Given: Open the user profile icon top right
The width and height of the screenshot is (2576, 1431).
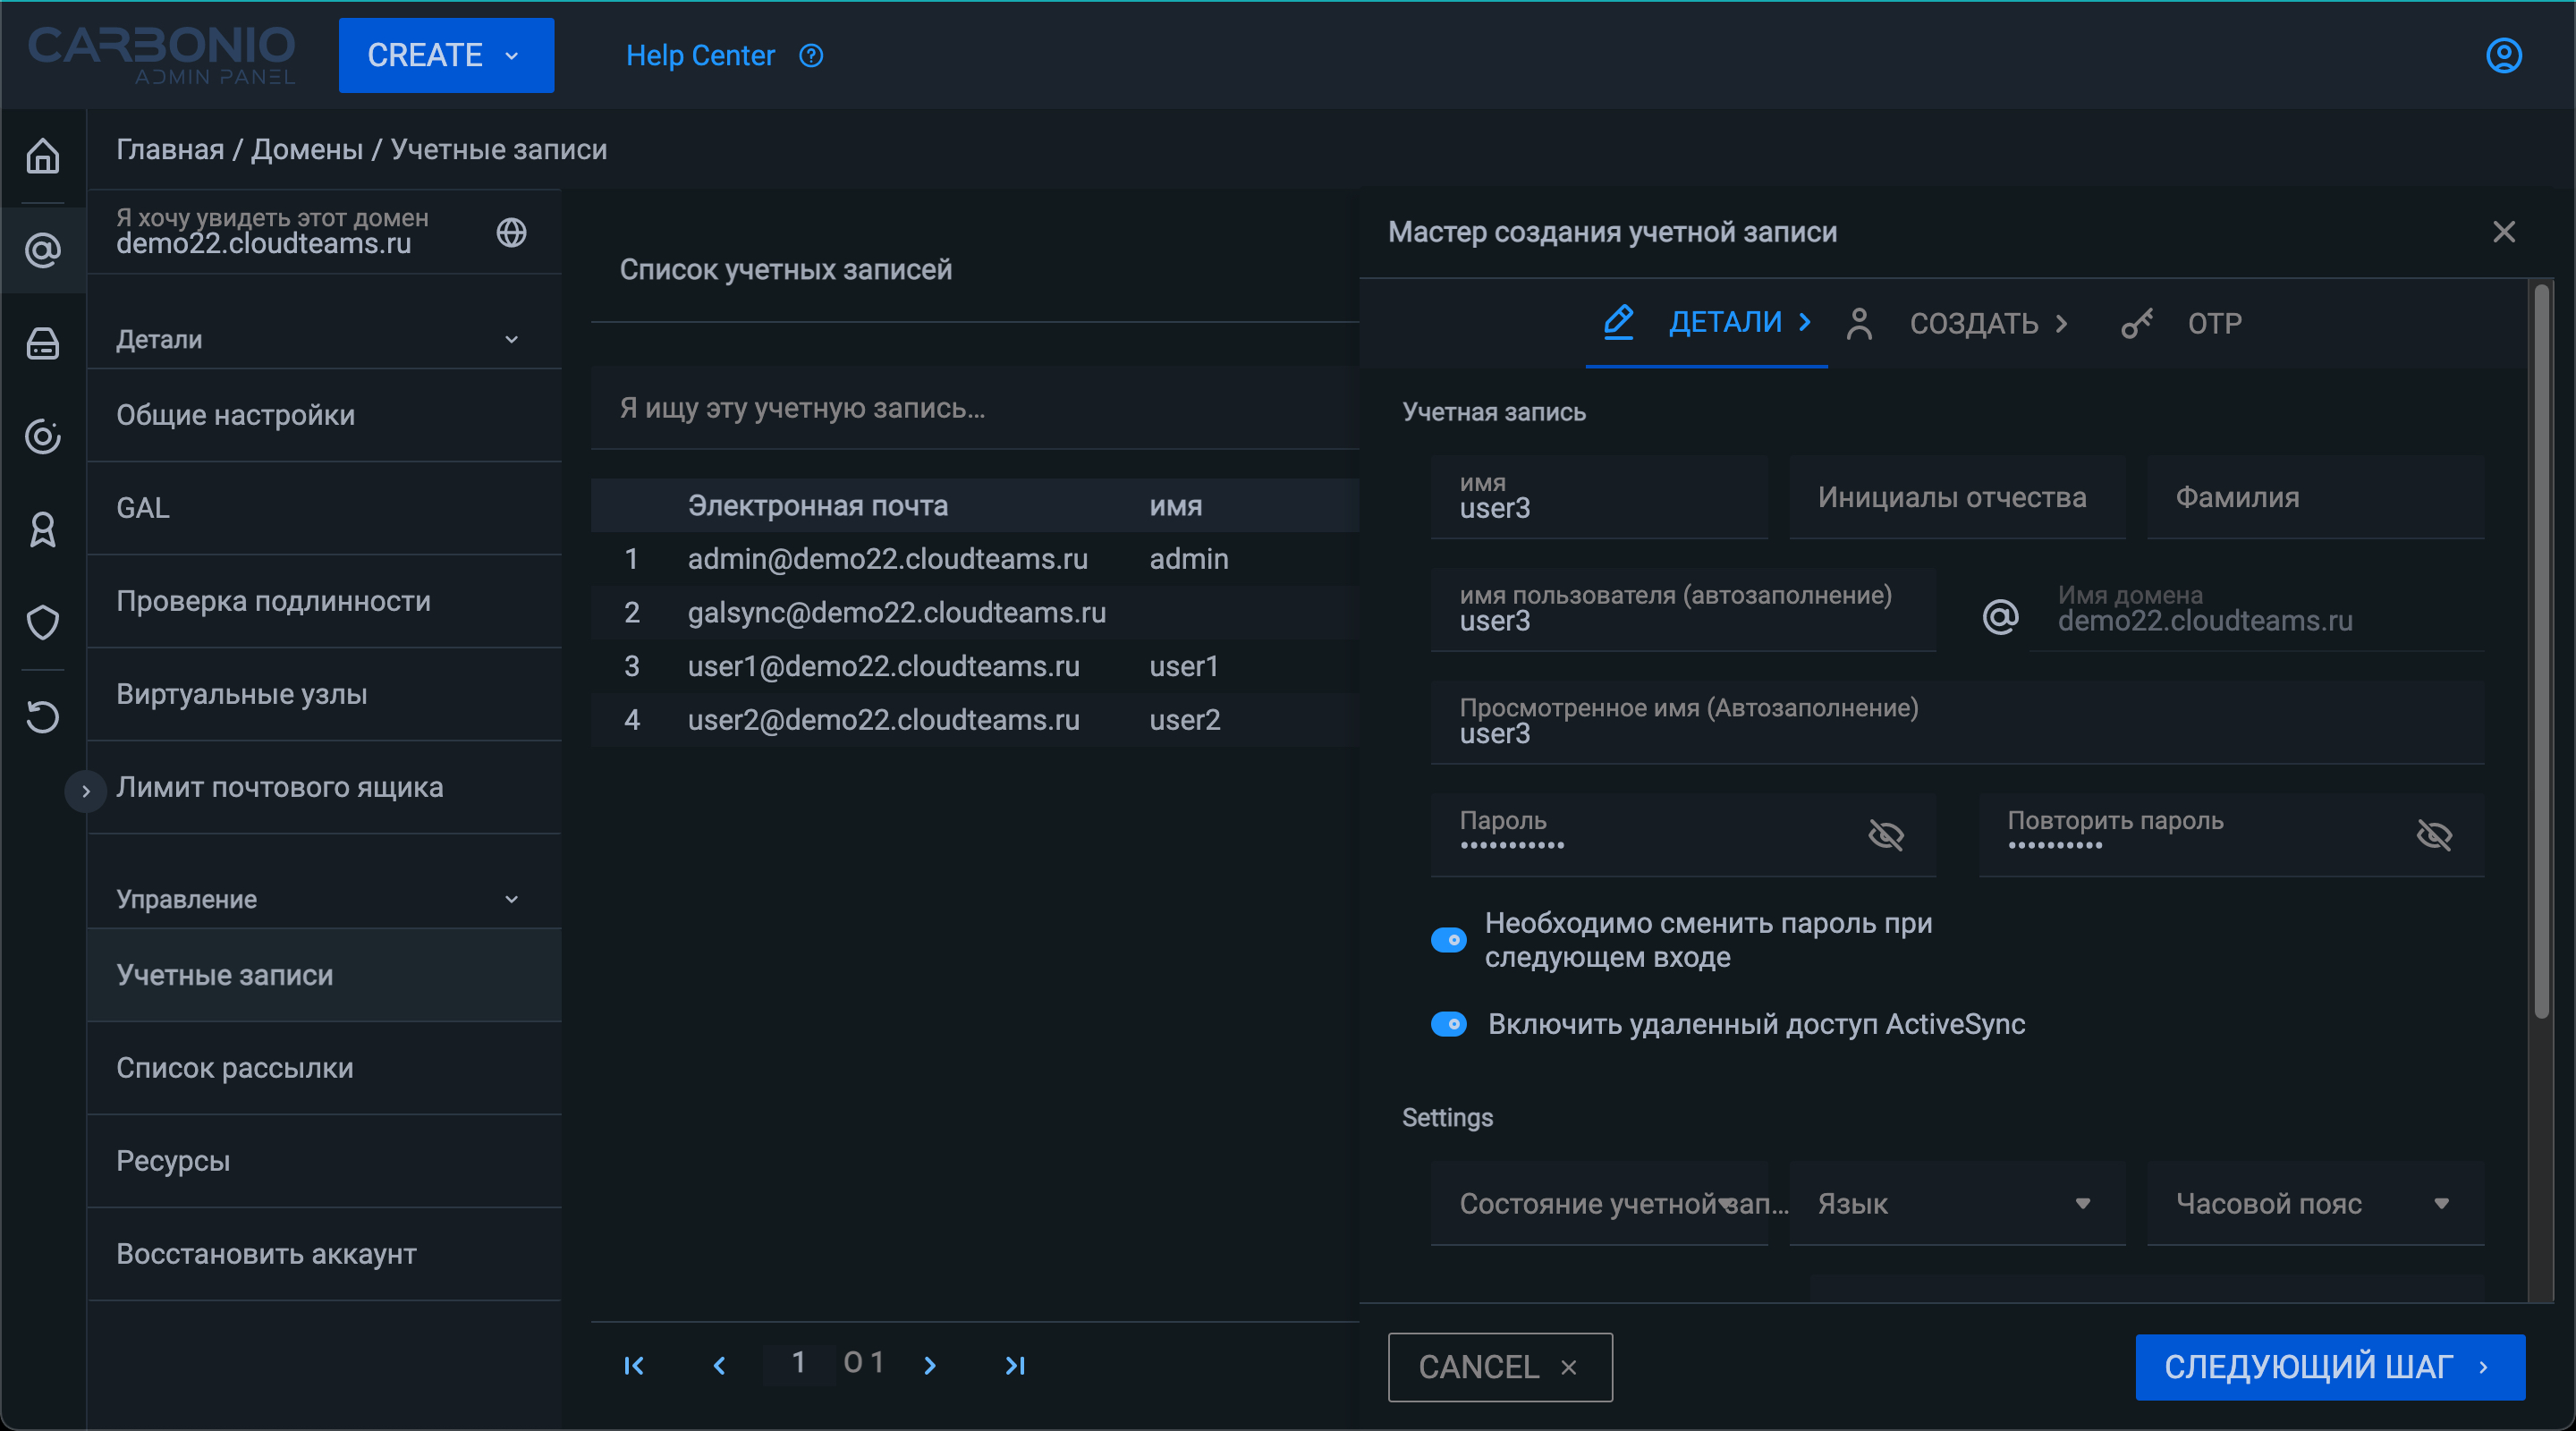Looking at the screenshot, I should (2503, 56).
